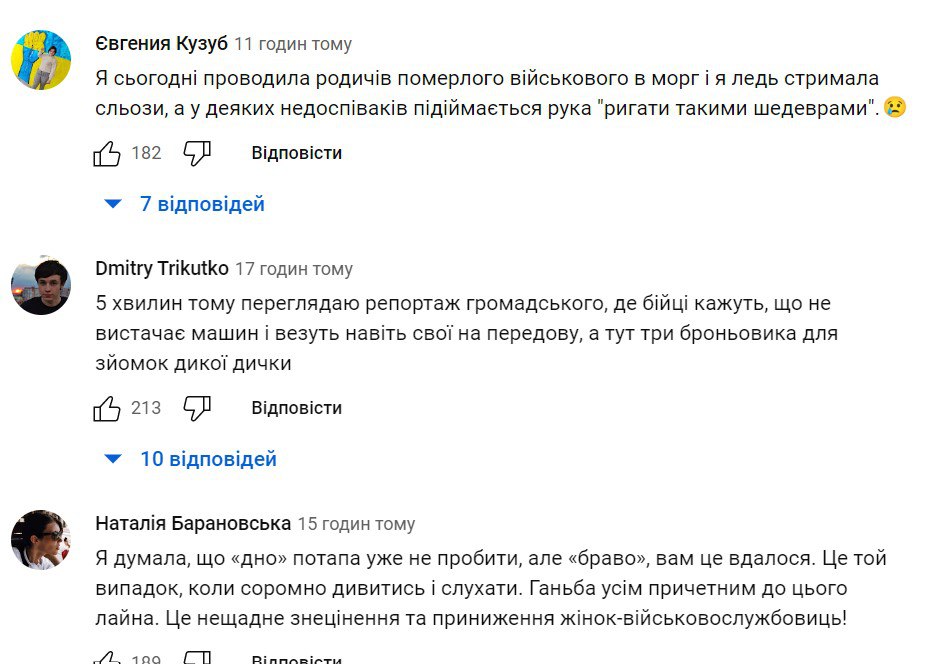Open Наталія Барановська's profile avatar
937x664 pixels.
[x=41, y=540]
